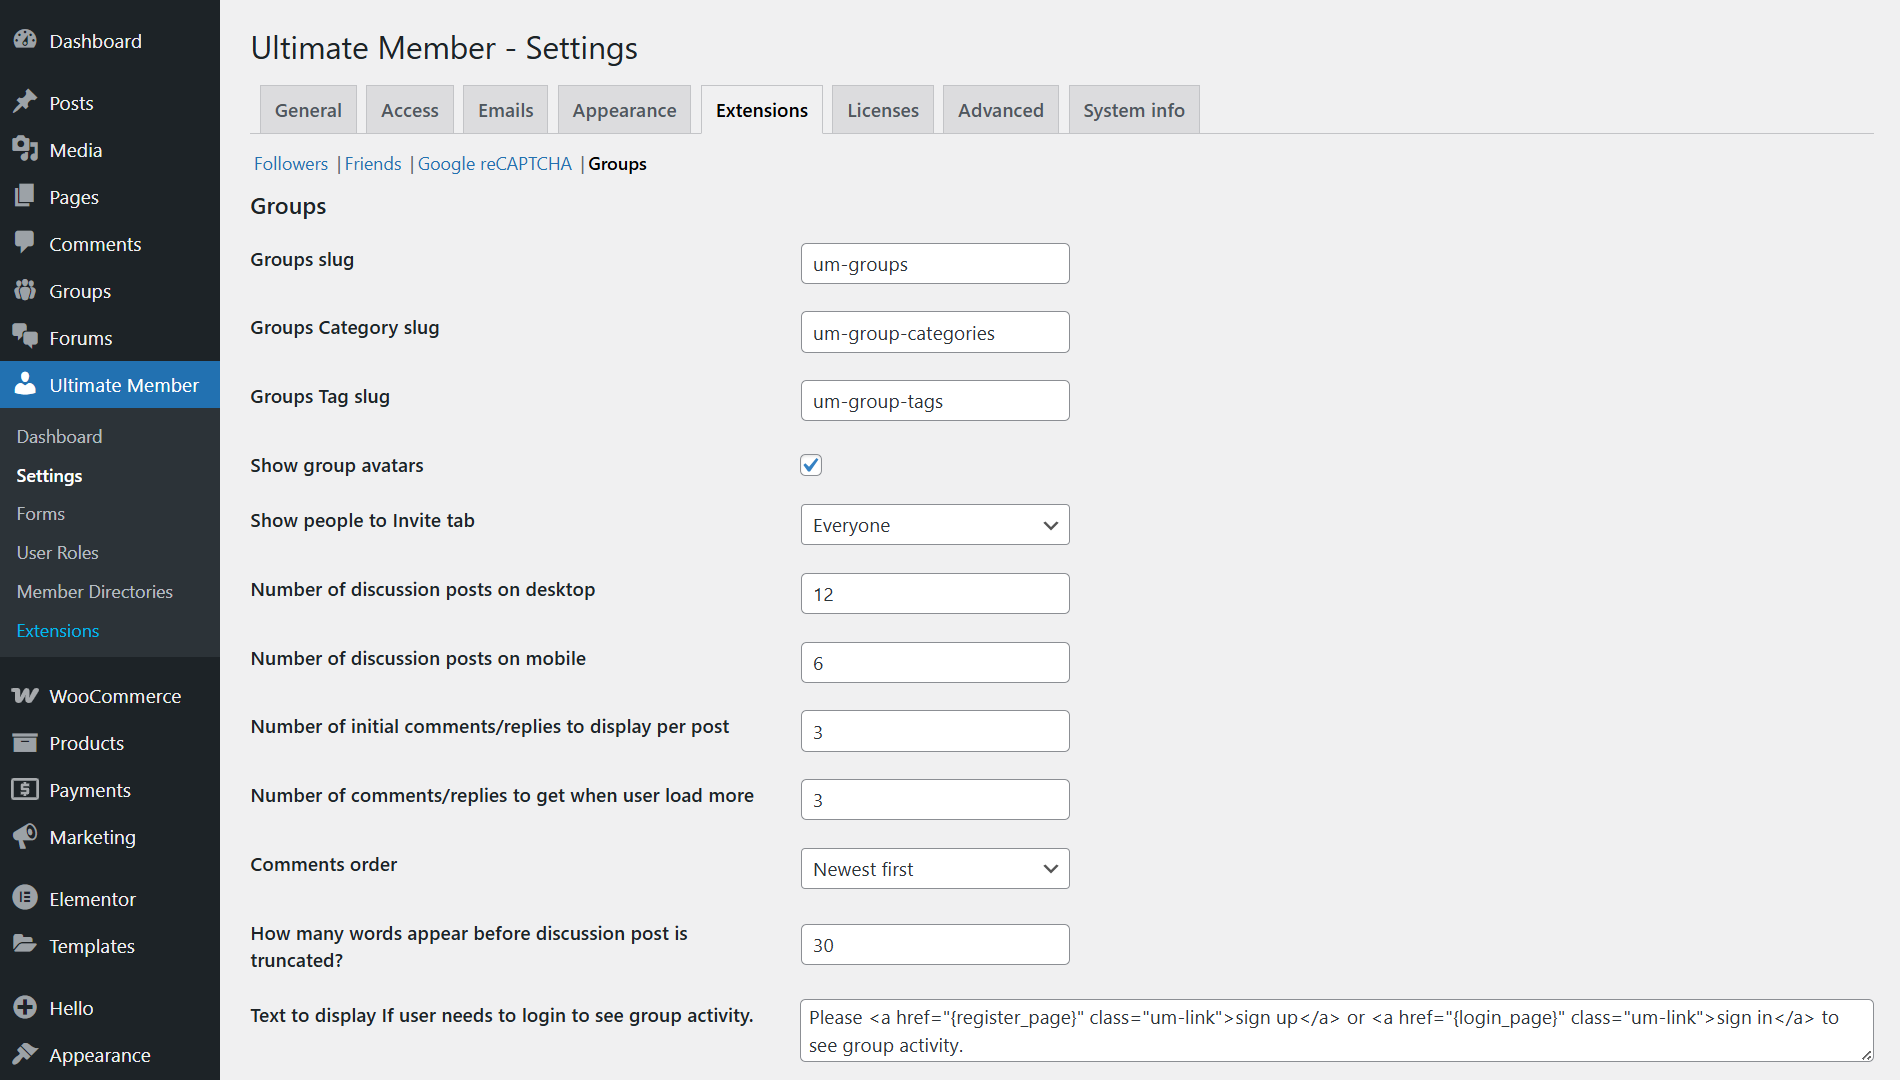Open the Extensions submenu item
1900x1080 pixels.
point(58,631)
